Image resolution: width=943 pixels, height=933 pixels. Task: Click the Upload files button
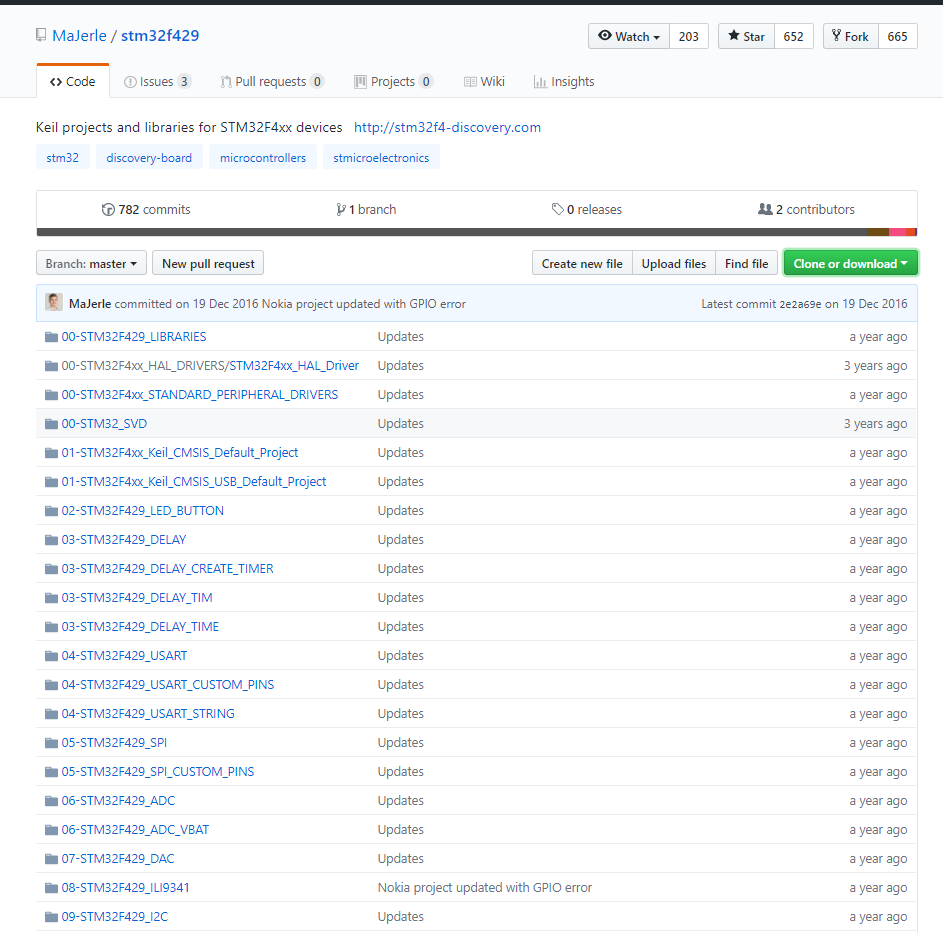point(674,263)
